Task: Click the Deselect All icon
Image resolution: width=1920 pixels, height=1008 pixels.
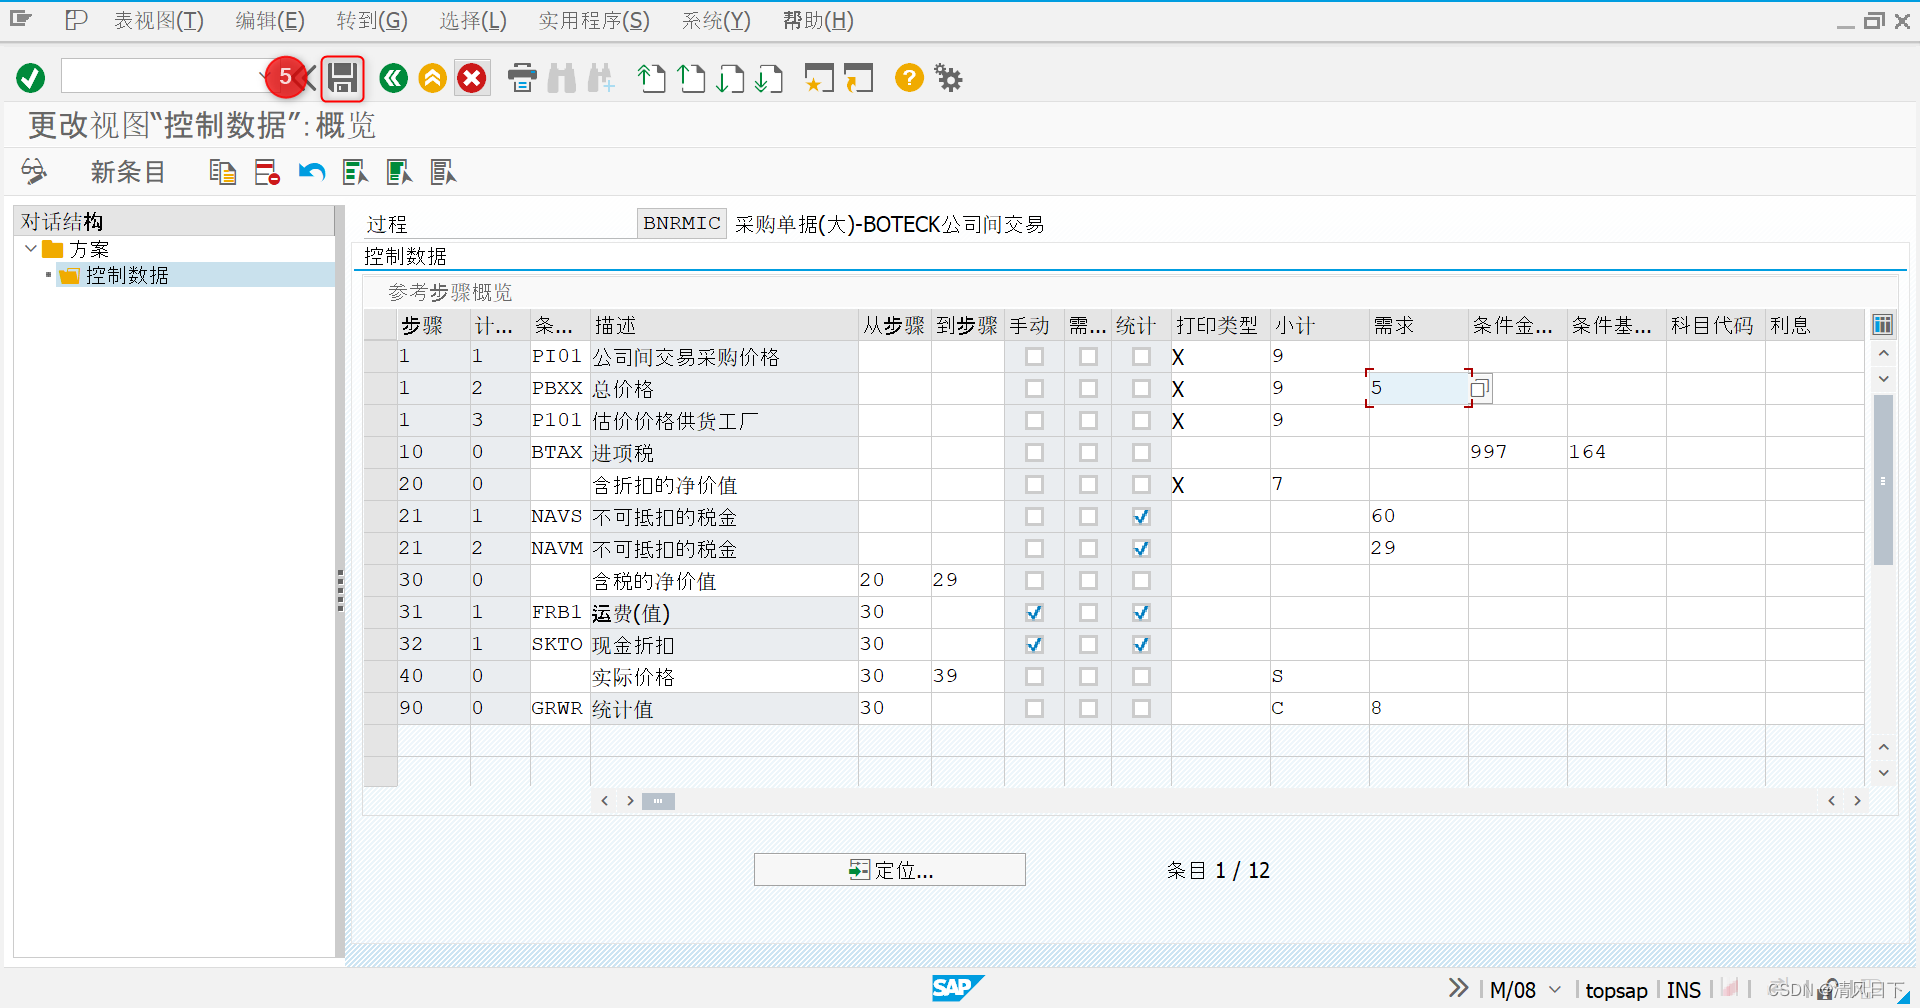Action: coord(443,172)
